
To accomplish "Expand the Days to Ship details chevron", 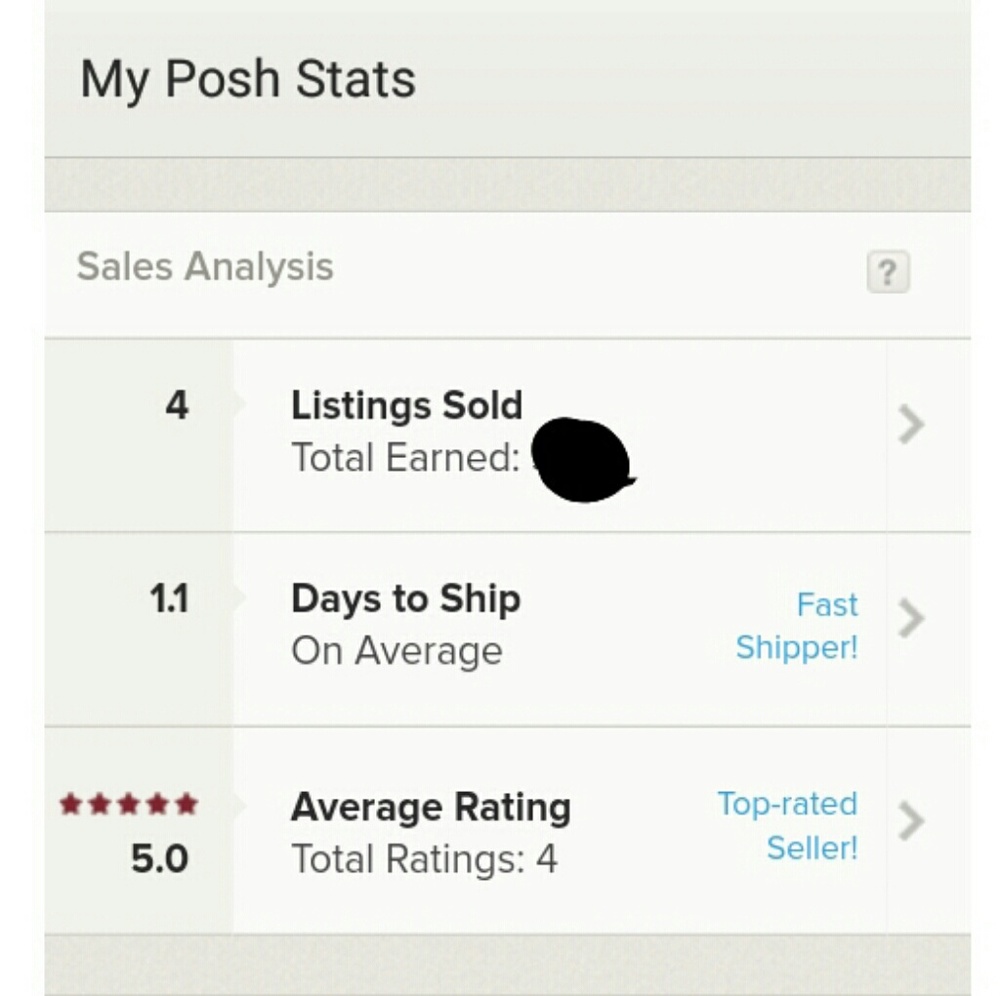I will point(911,620).
